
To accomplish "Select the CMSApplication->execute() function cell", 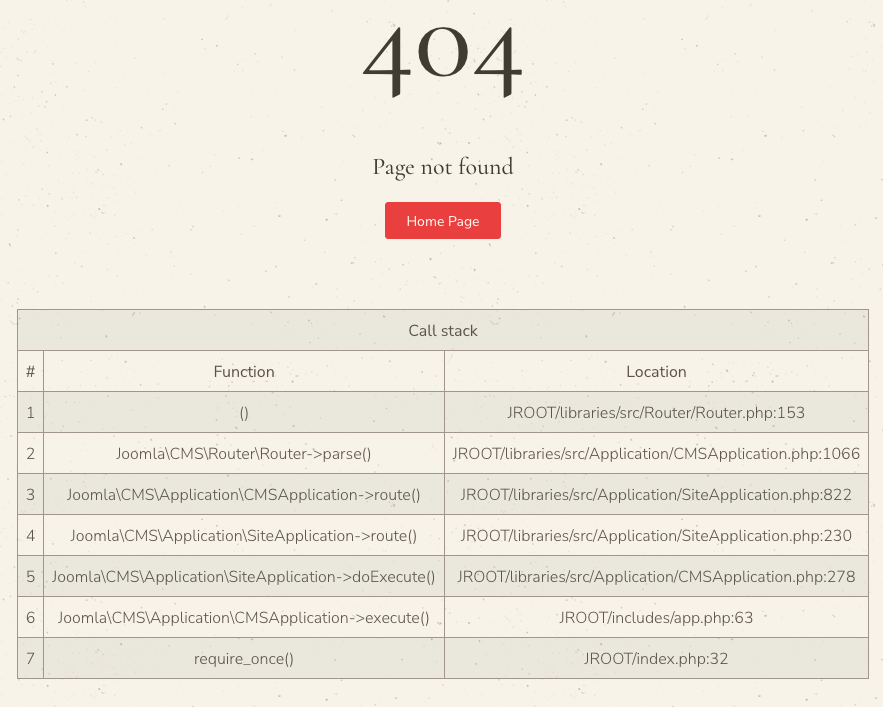I will point(244,617).
